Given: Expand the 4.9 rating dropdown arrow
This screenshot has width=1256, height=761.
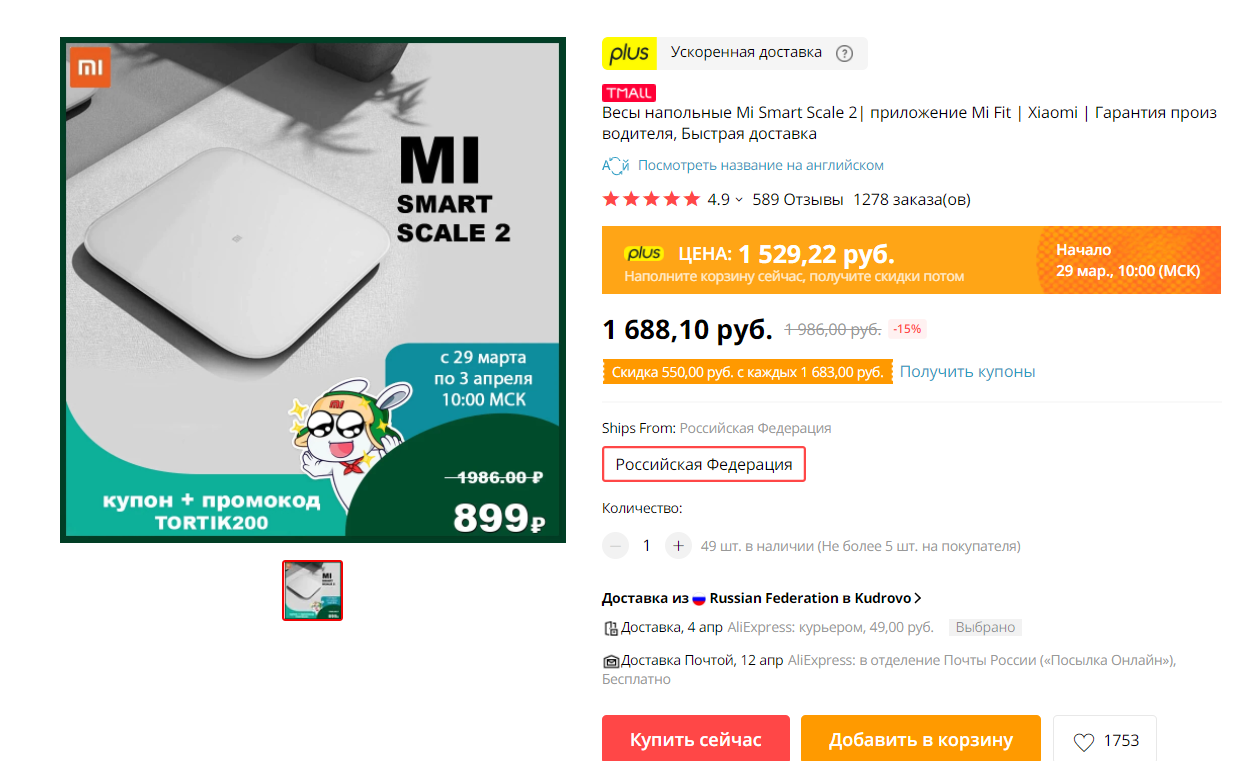Looking at the screenshot, I should click(x=739, y=200).
